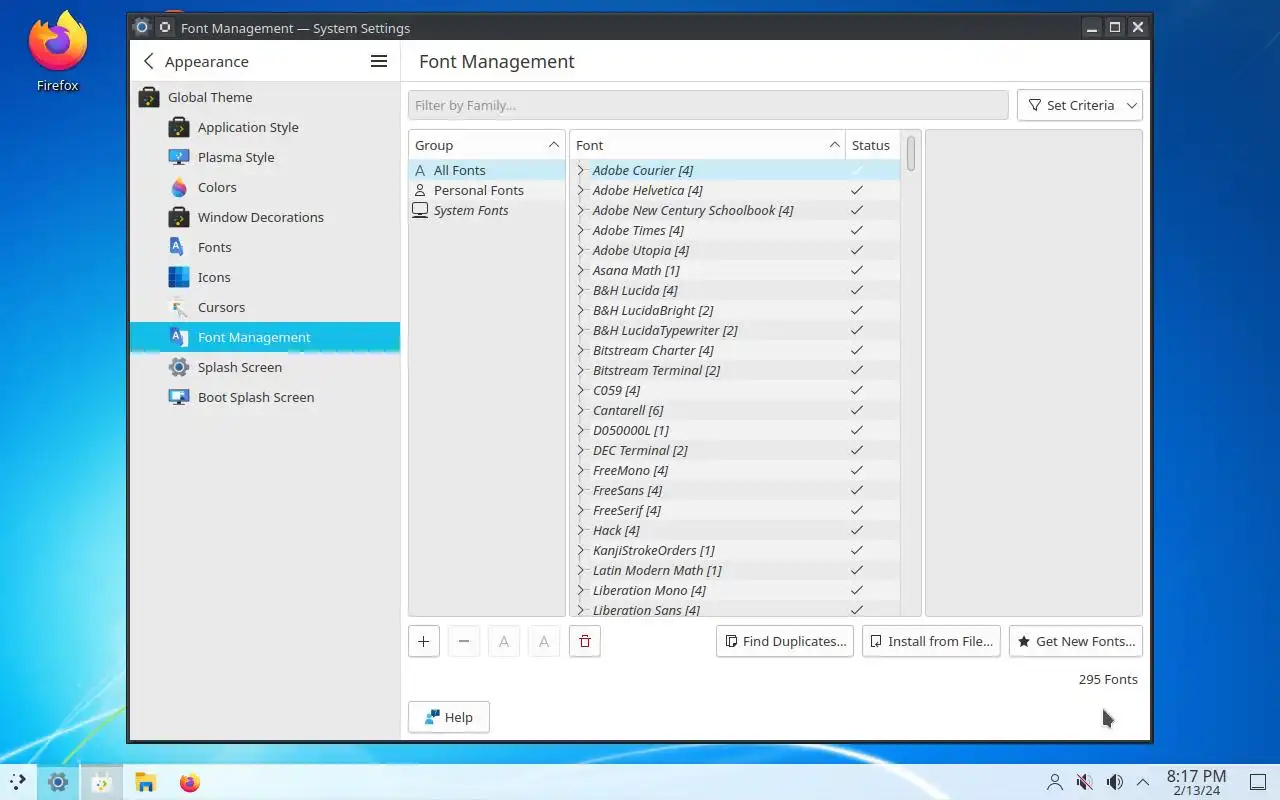Open Cursors settings
This screenshot has width=1280, height=800.
click(x=265, y=307)
